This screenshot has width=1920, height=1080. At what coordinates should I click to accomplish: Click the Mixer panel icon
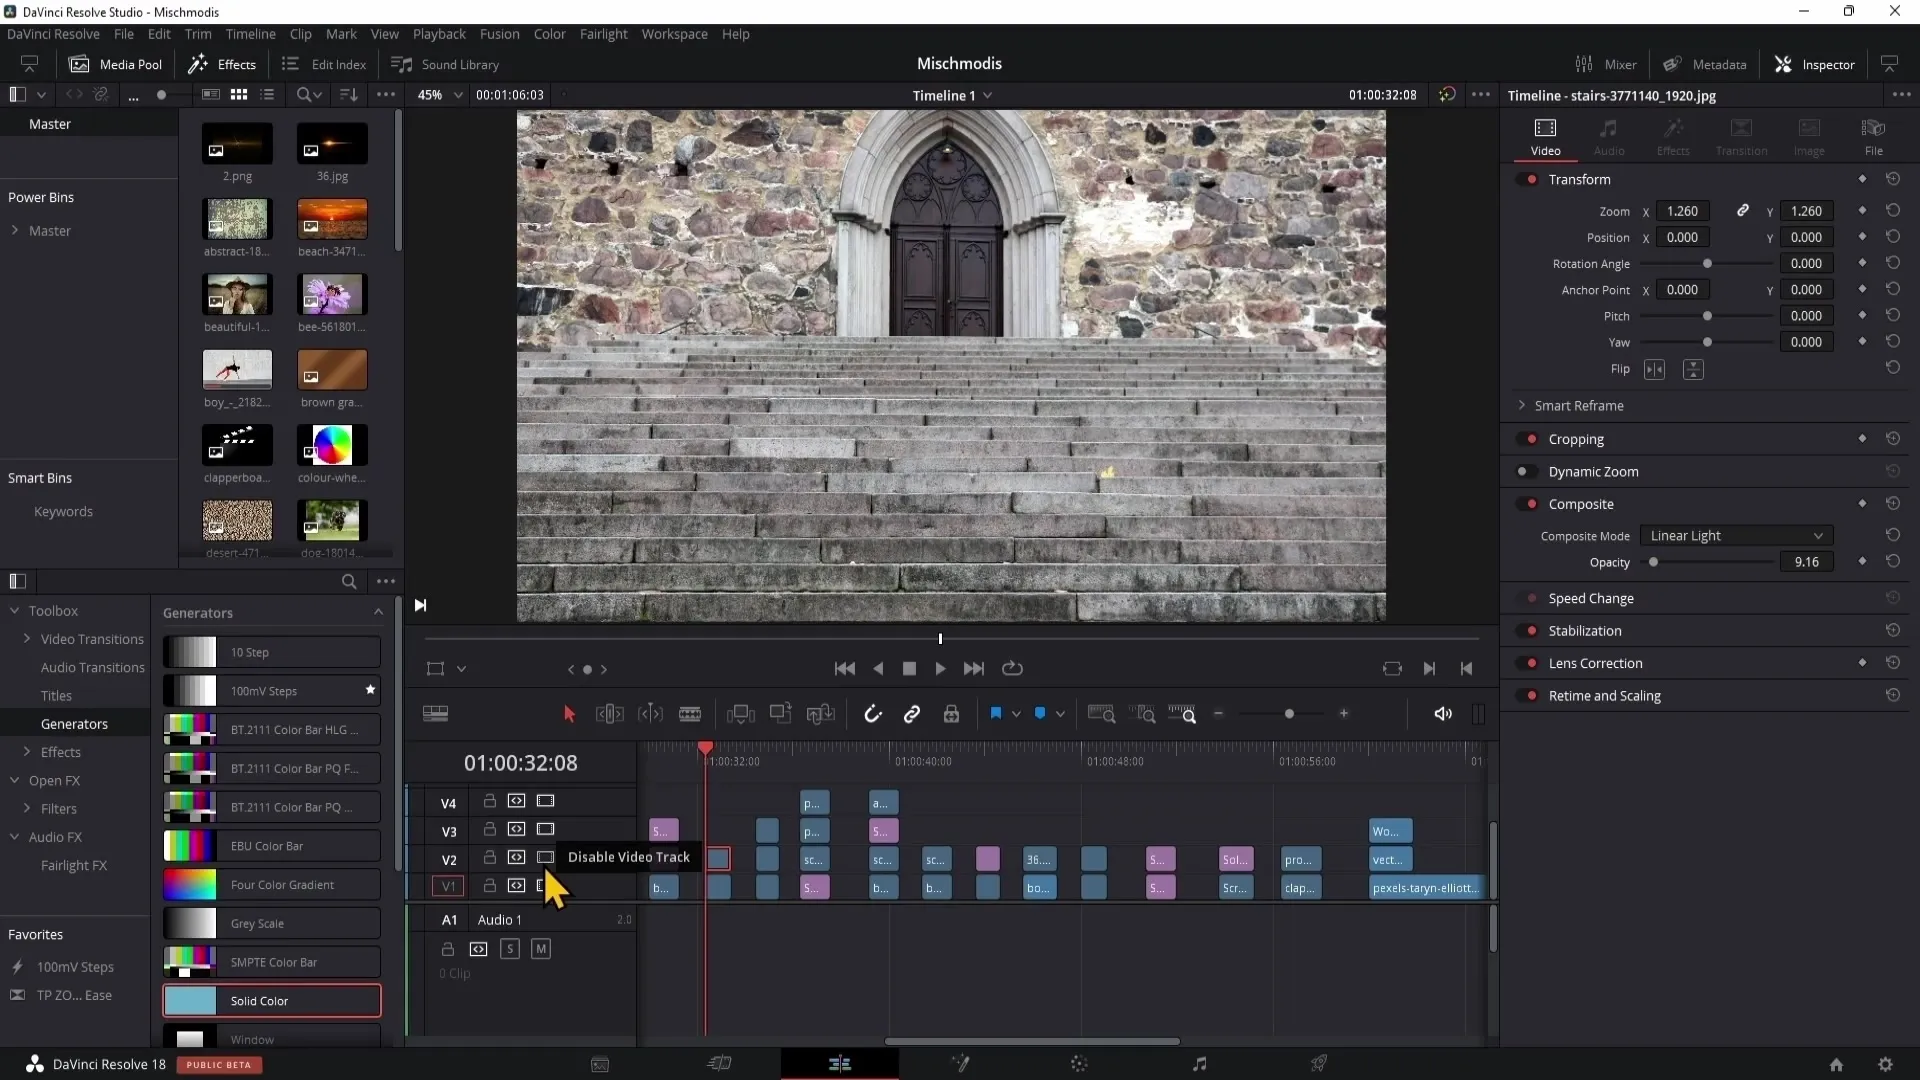(1581, 63)
